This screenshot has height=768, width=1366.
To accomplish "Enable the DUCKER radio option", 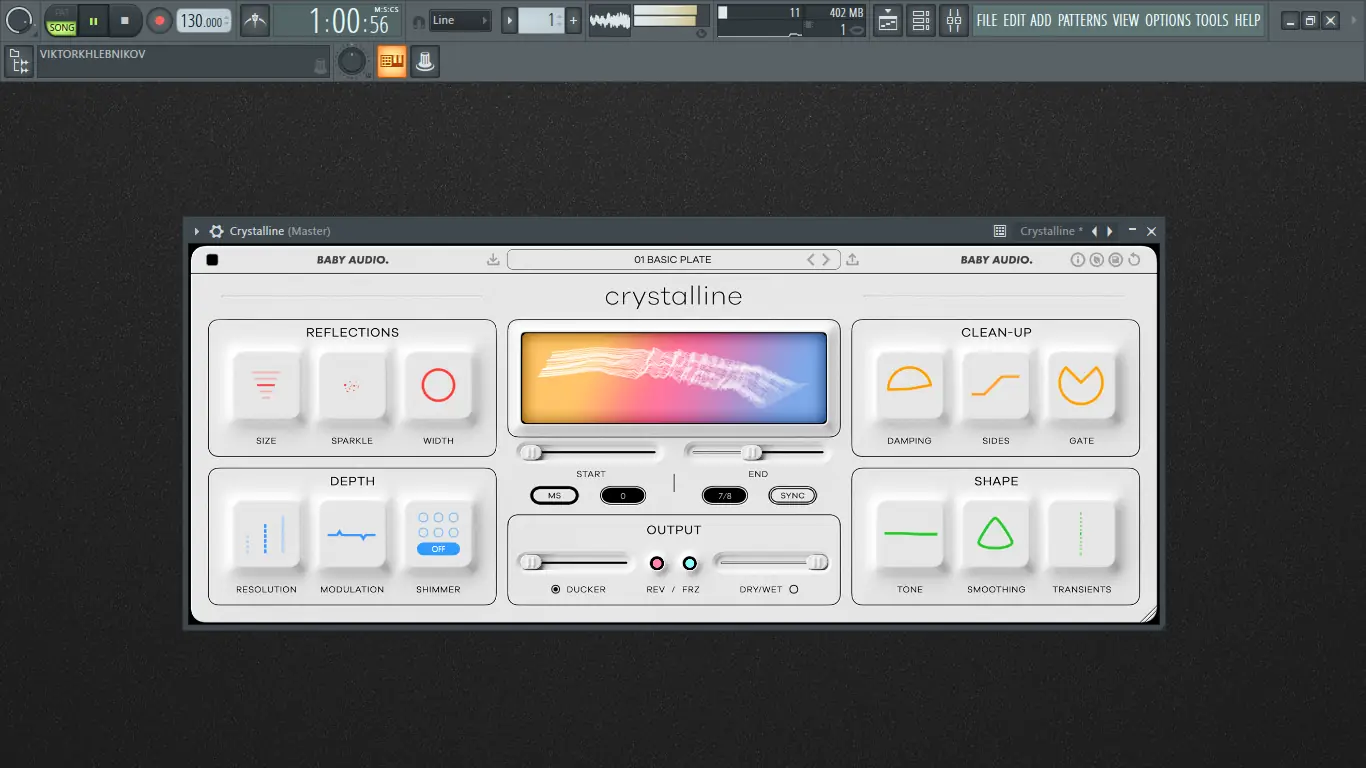I will tap(556, 590).
